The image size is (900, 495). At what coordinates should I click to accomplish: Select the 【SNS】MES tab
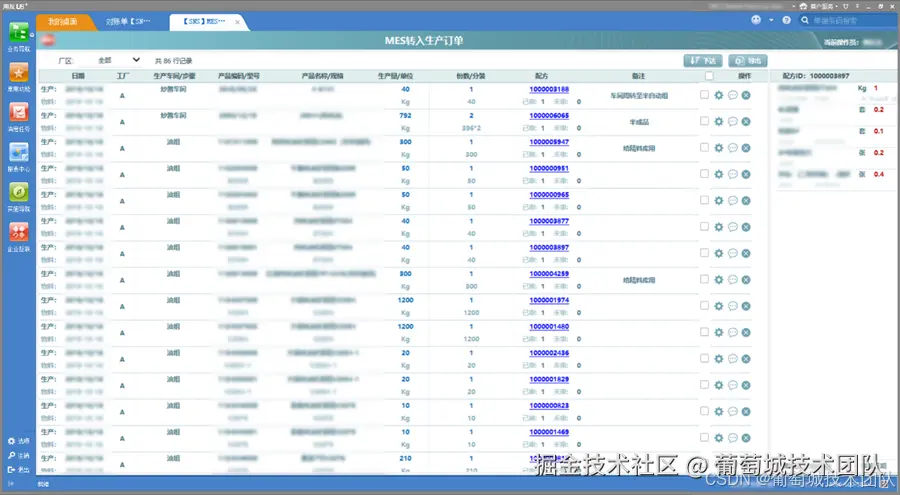coord(204,22)
